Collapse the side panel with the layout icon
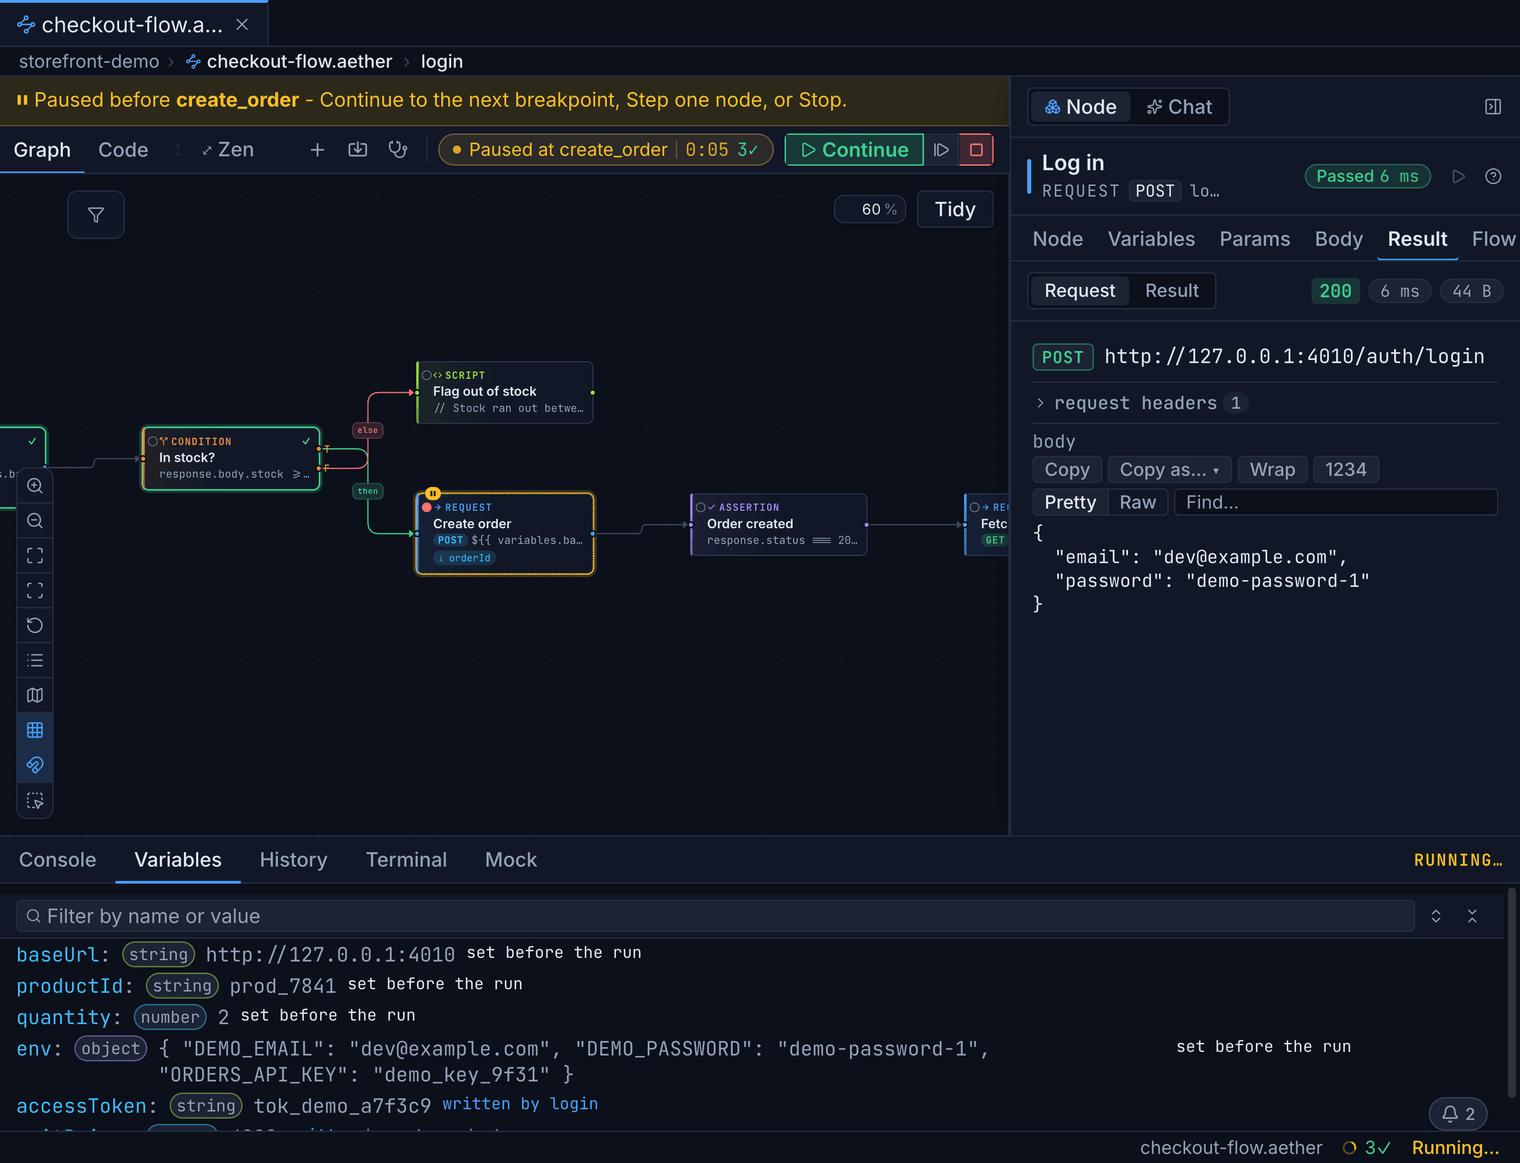 [x=1493, y=107]
